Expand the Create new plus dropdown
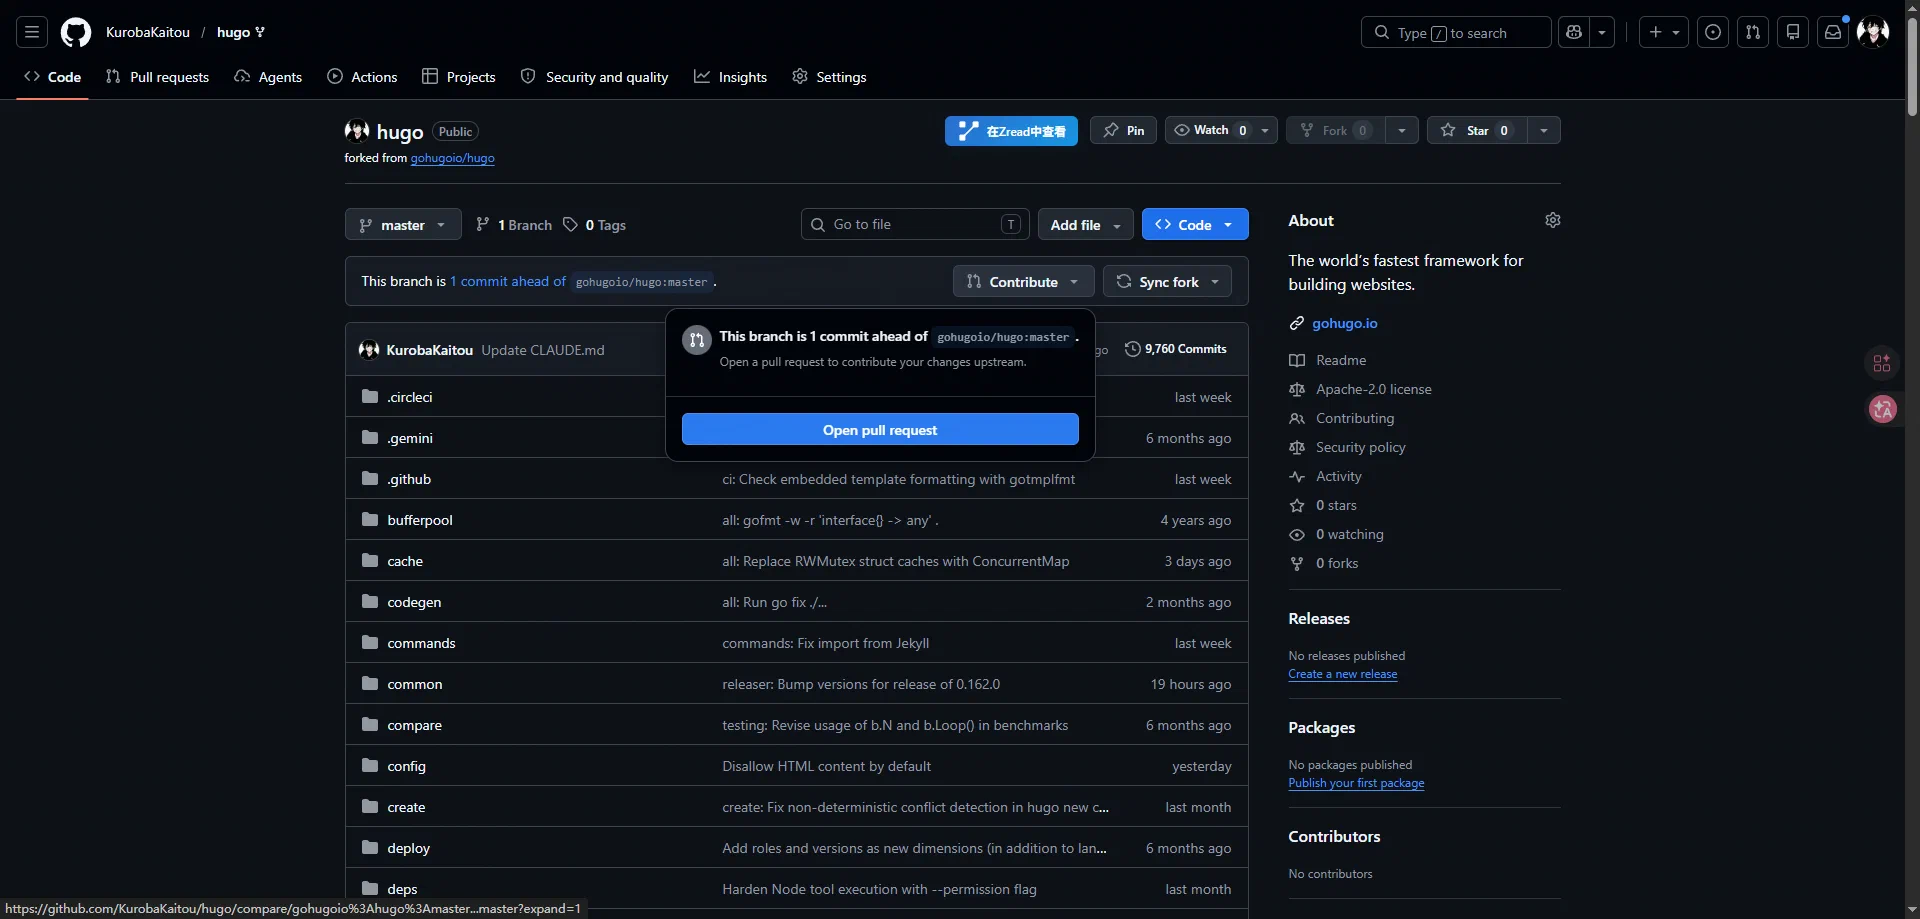Viewport: 1920px width, 919px height. [1664, 32]
